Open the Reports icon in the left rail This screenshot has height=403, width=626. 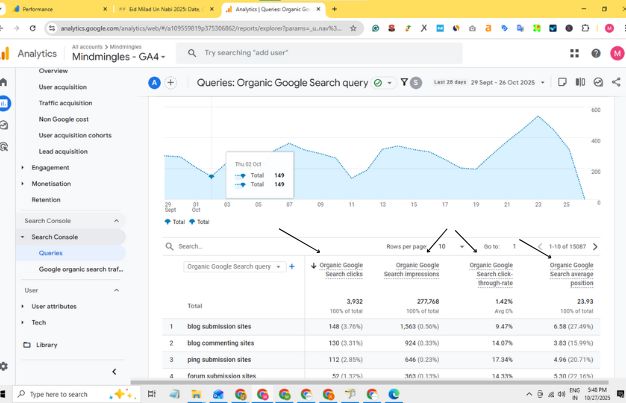4,103
